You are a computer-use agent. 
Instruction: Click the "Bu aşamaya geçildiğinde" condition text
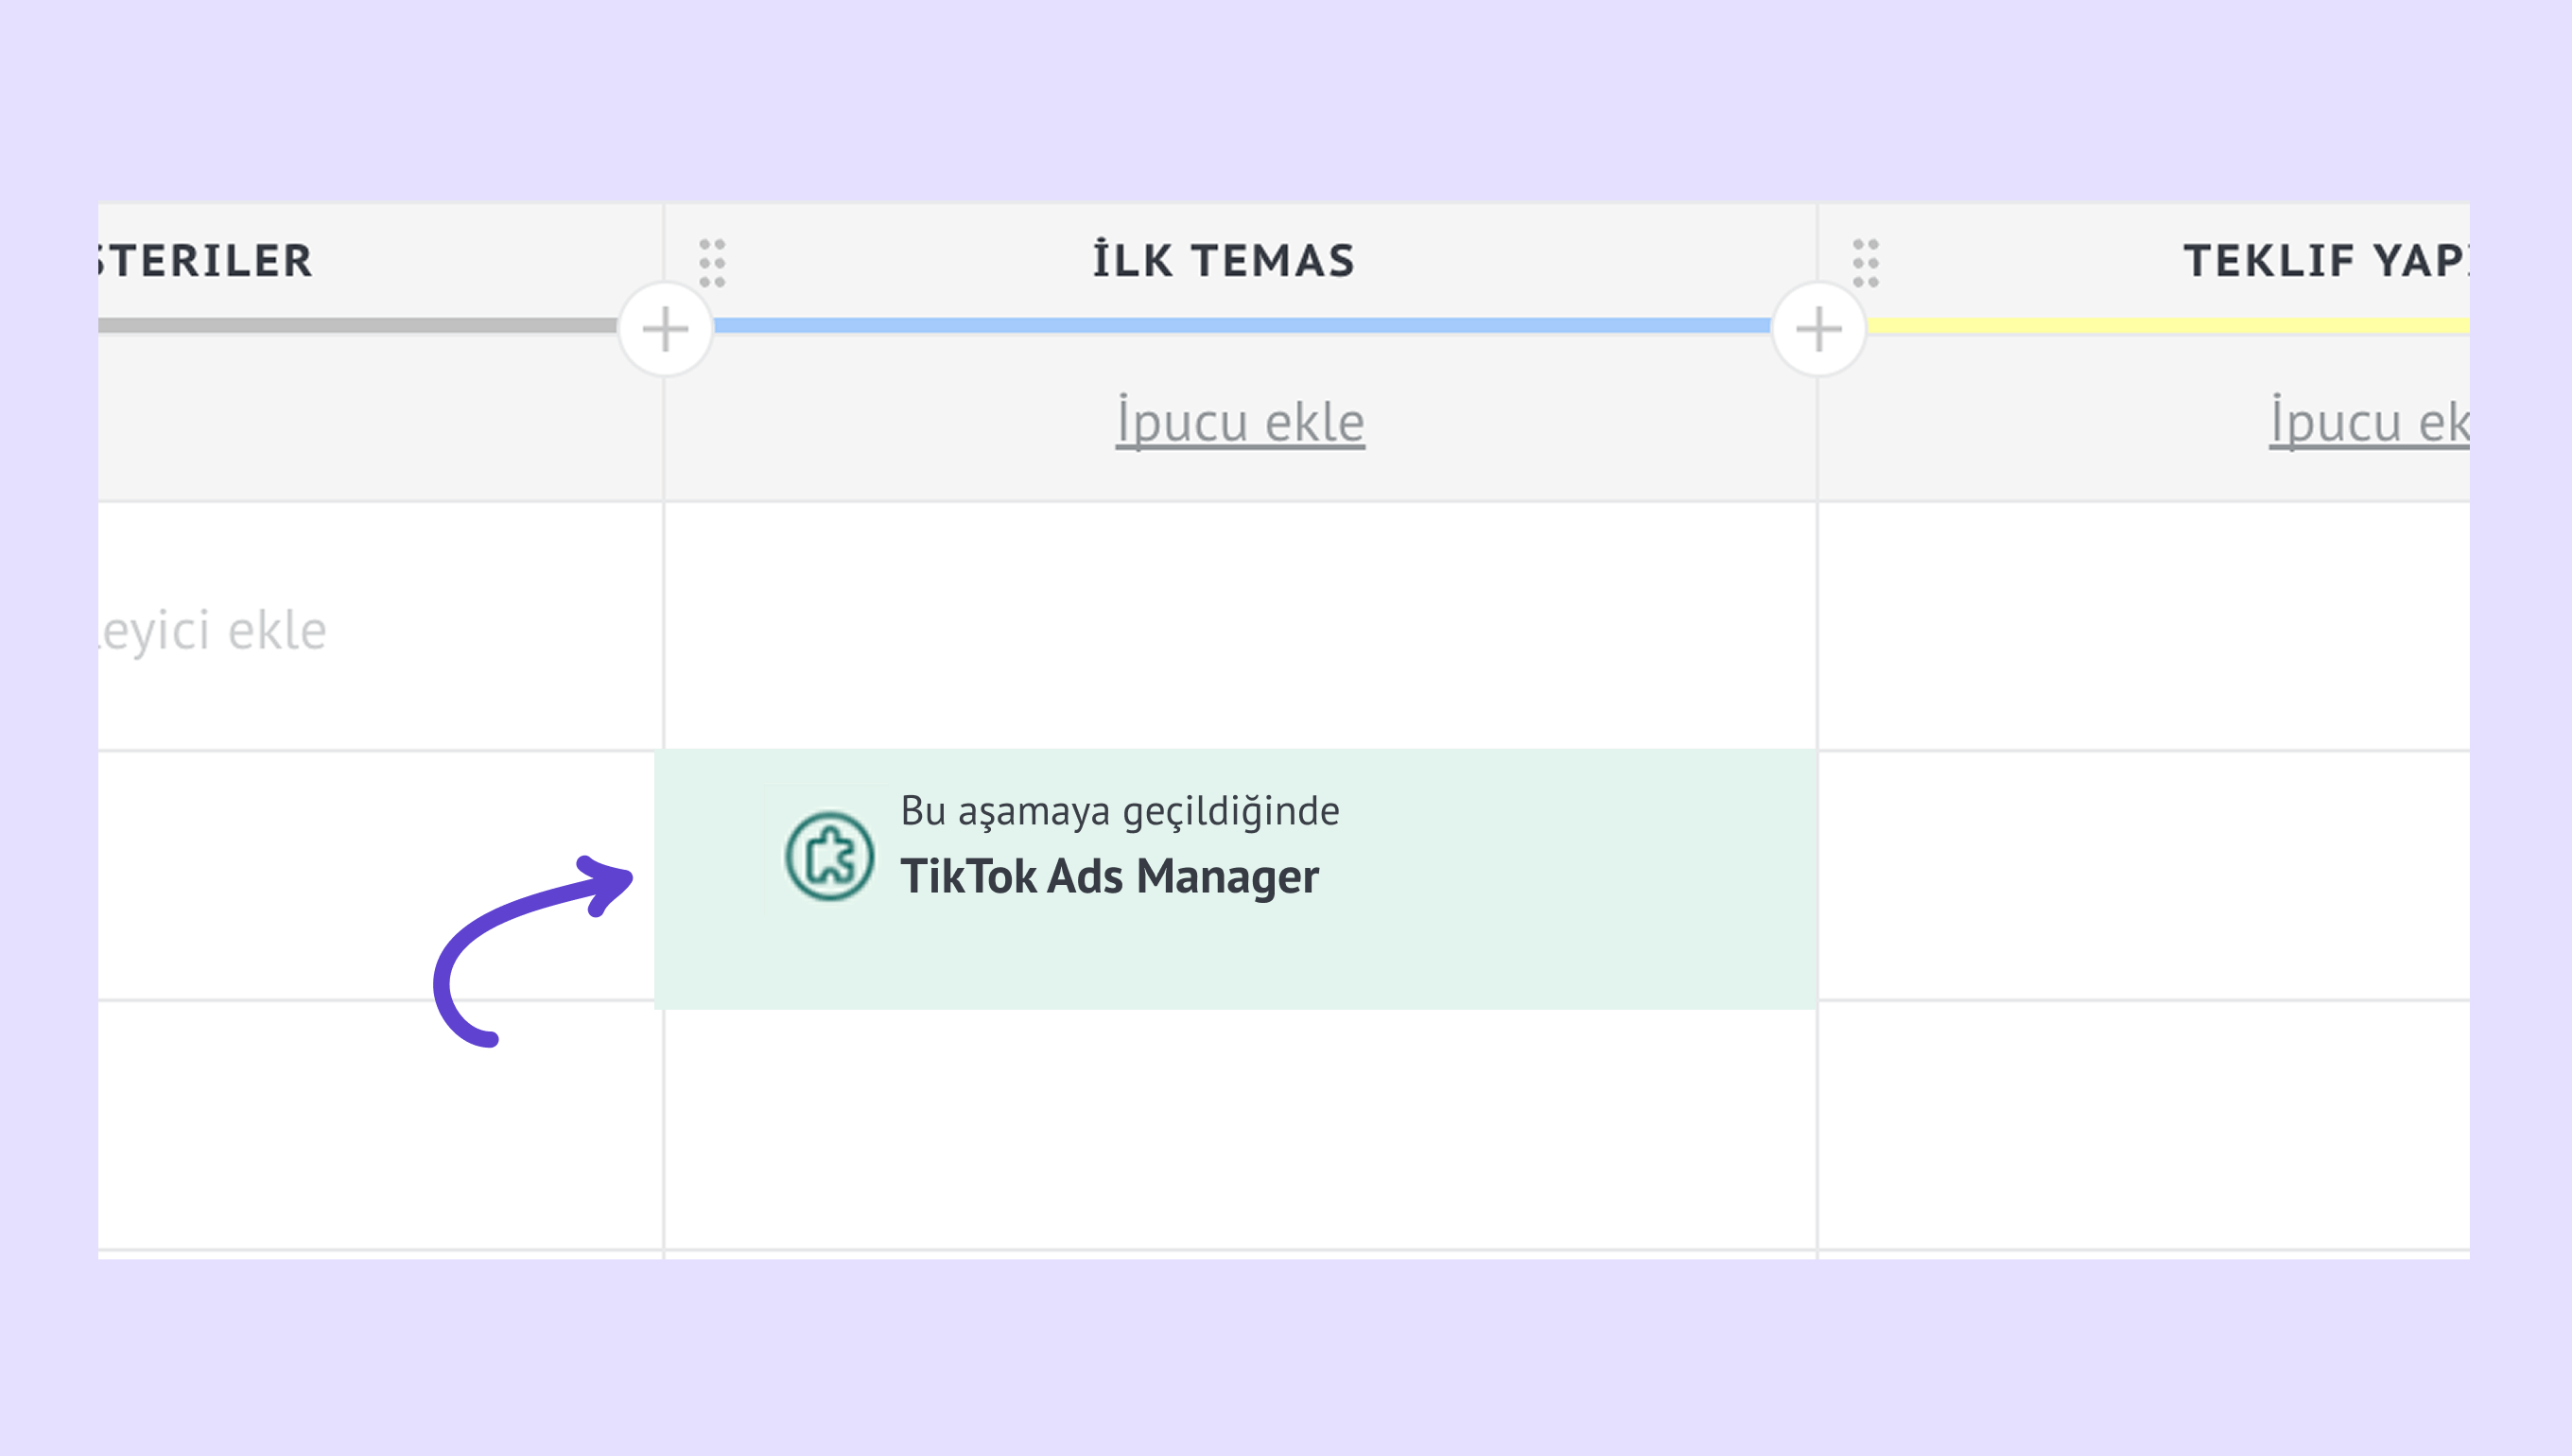click(1119, 811)
